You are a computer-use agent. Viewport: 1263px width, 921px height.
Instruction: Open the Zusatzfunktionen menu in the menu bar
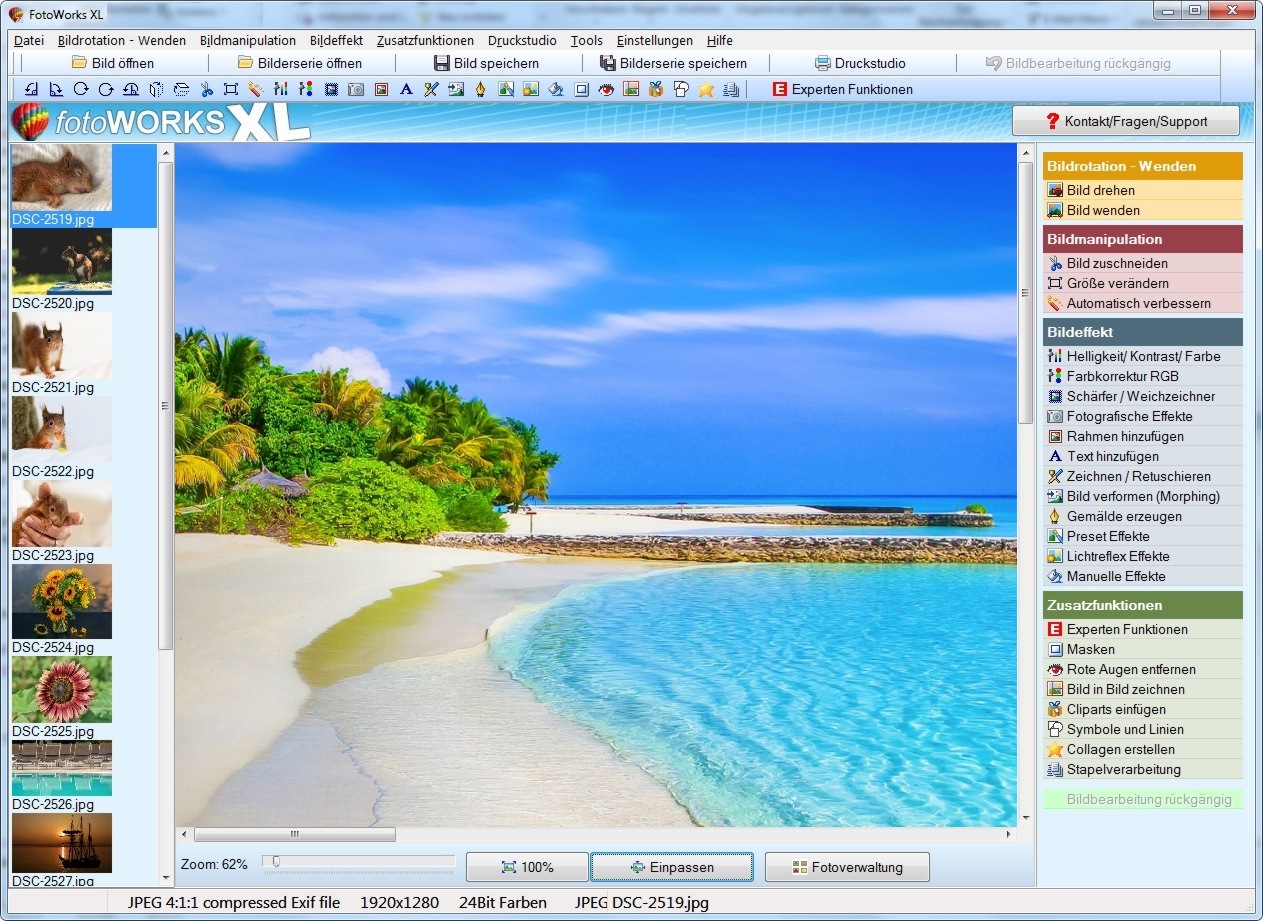click(x=425, y=41)
